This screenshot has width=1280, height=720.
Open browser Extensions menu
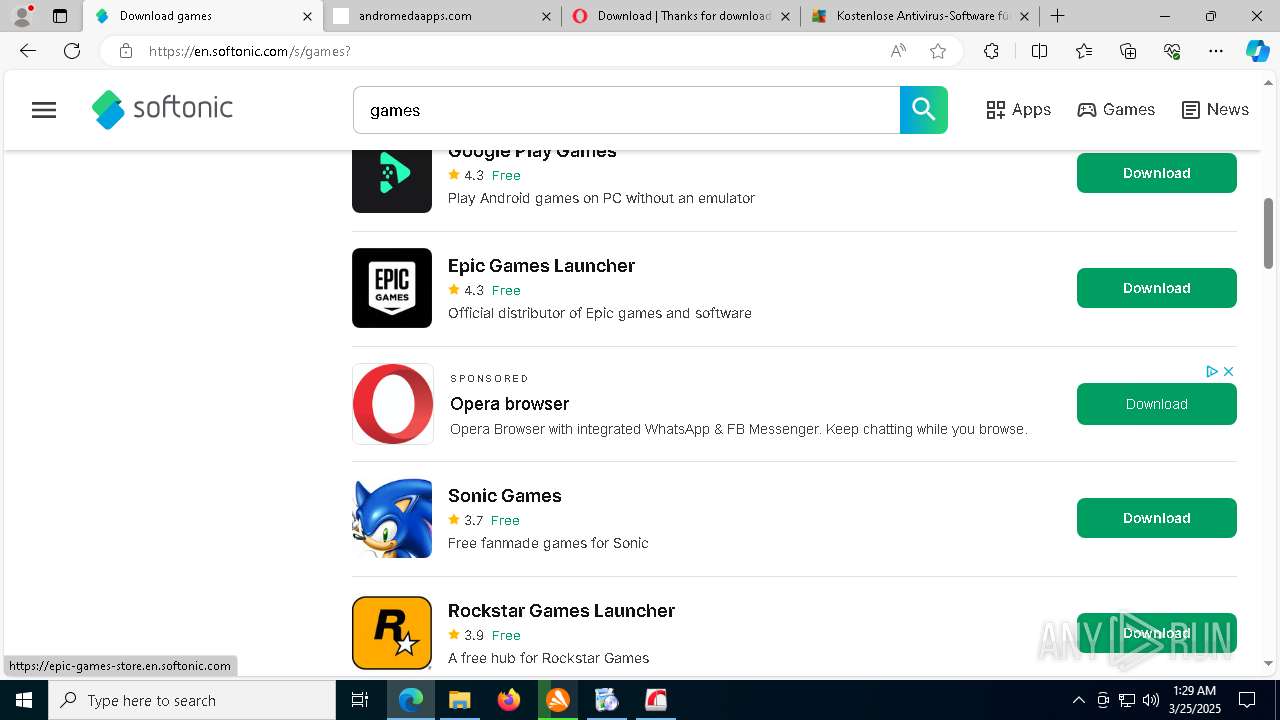pos(991,51)
